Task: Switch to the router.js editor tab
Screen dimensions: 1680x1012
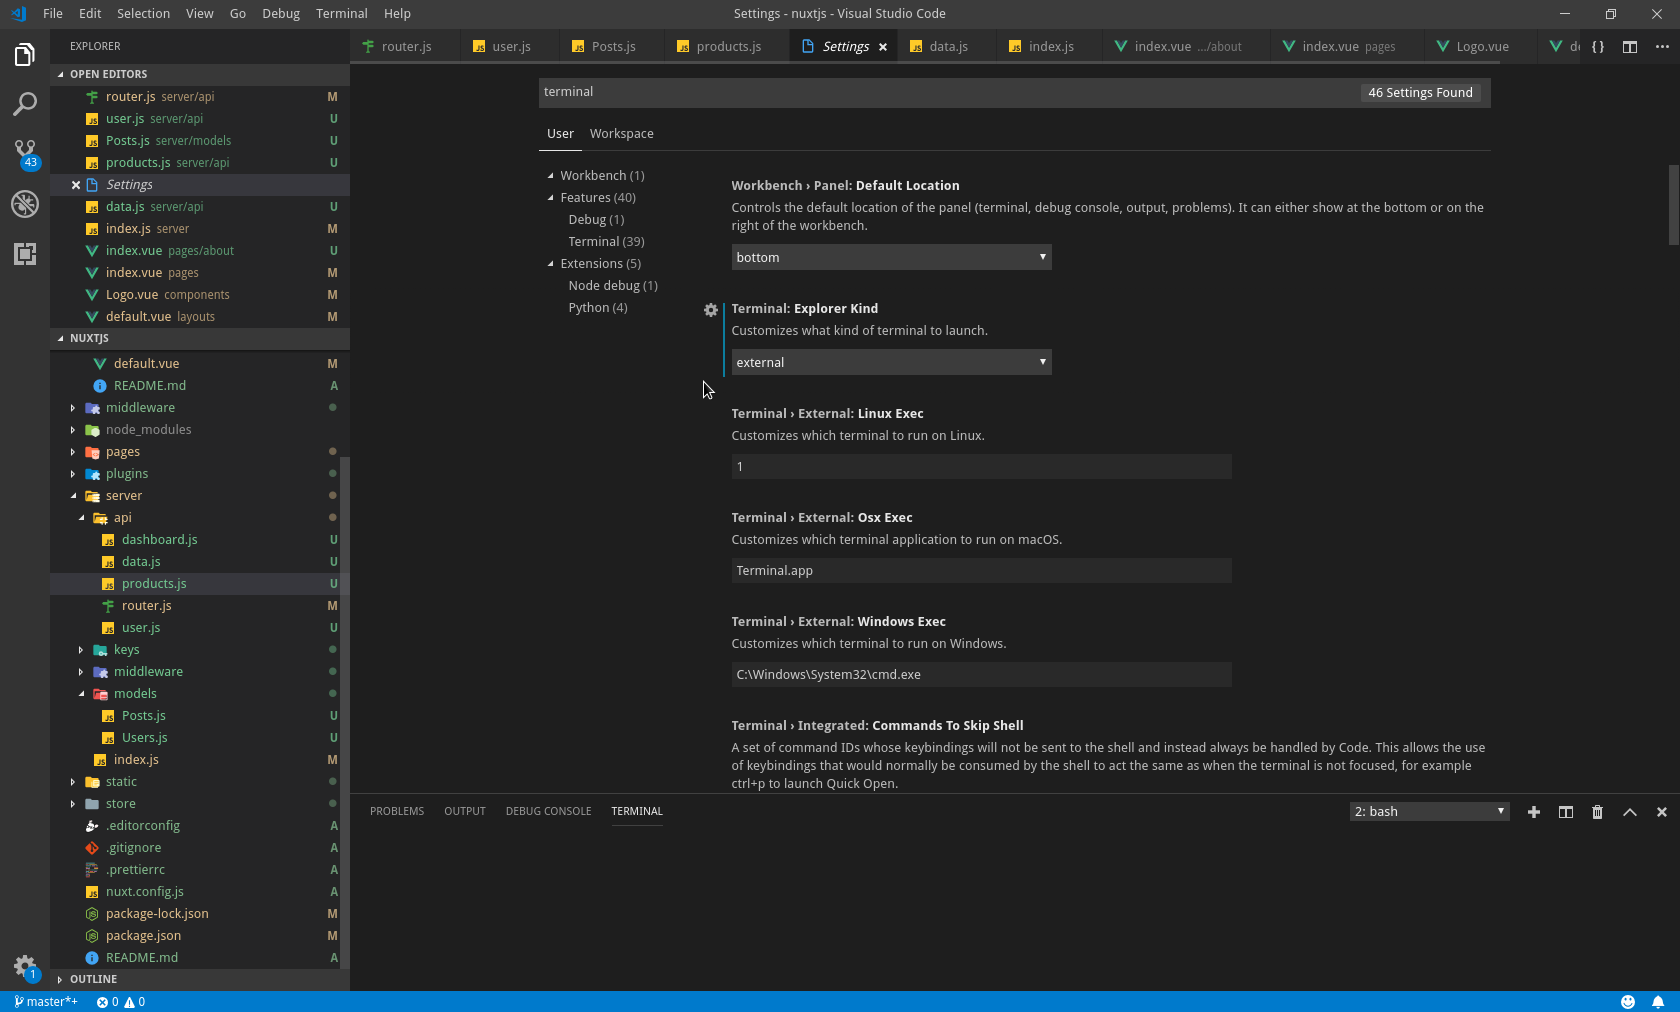Action: (x=404, y=47)
